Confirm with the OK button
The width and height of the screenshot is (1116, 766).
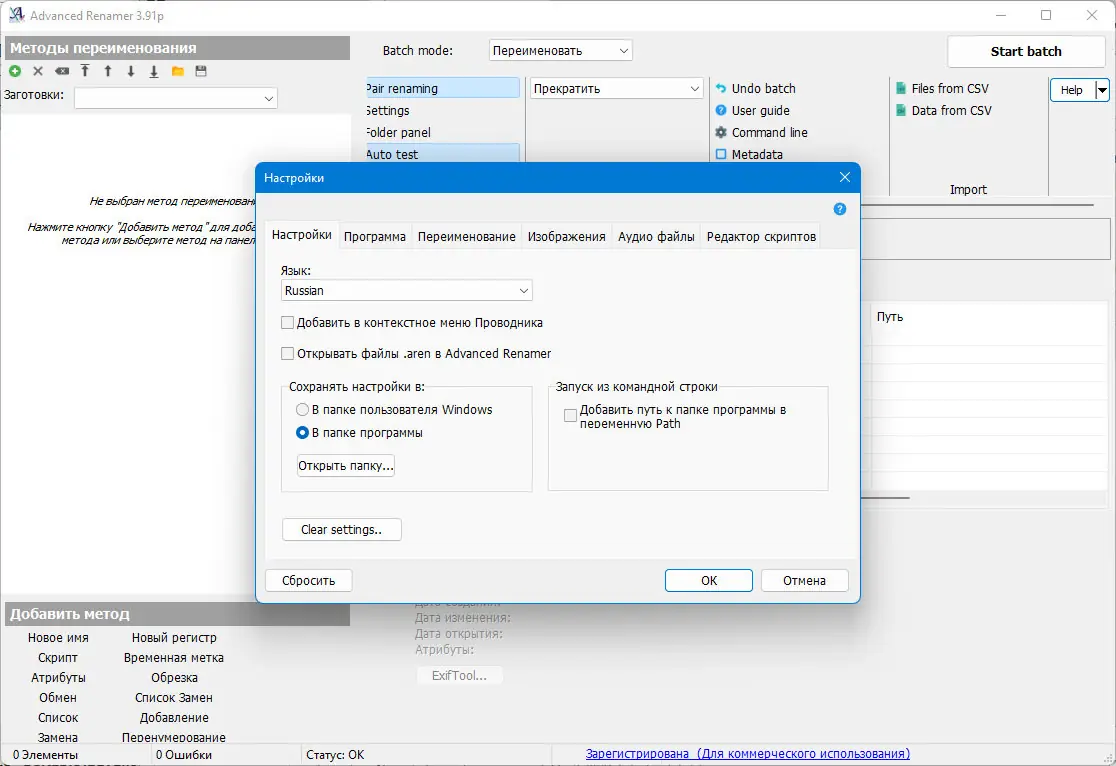pyautogui.click(x=709, y=580)
